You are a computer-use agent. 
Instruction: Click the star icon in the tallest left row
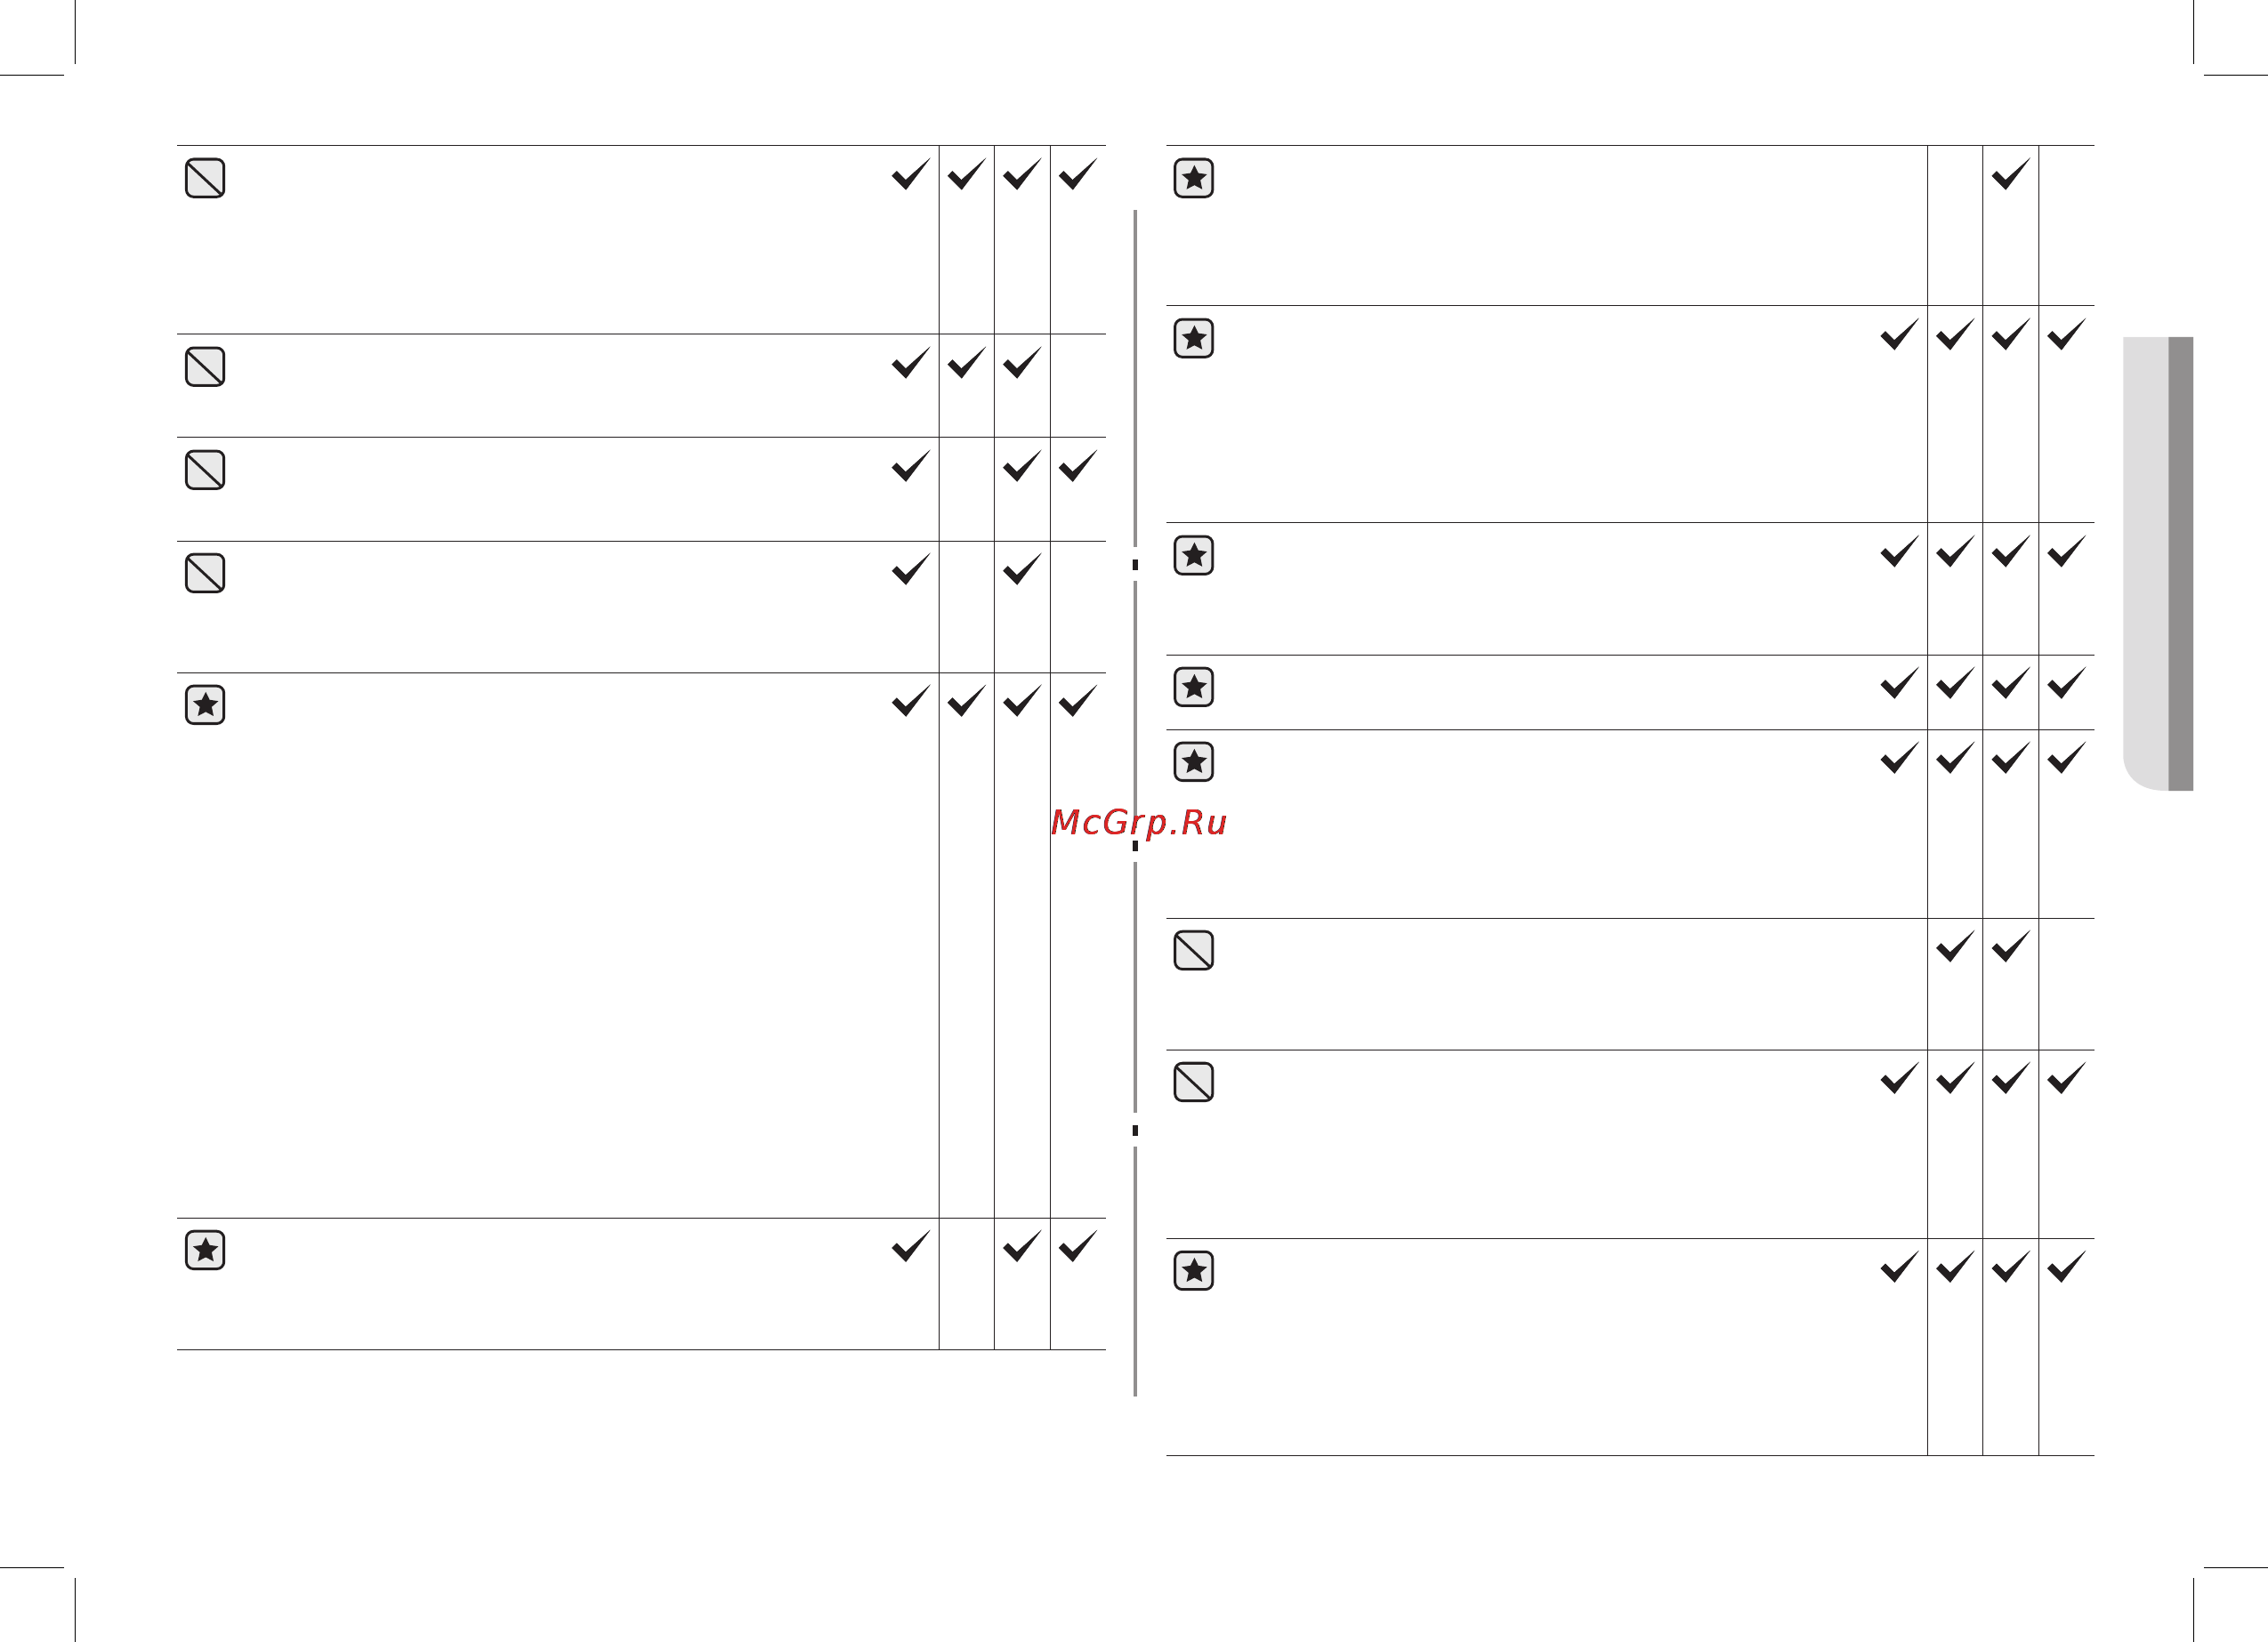click(x=205, y=705)
